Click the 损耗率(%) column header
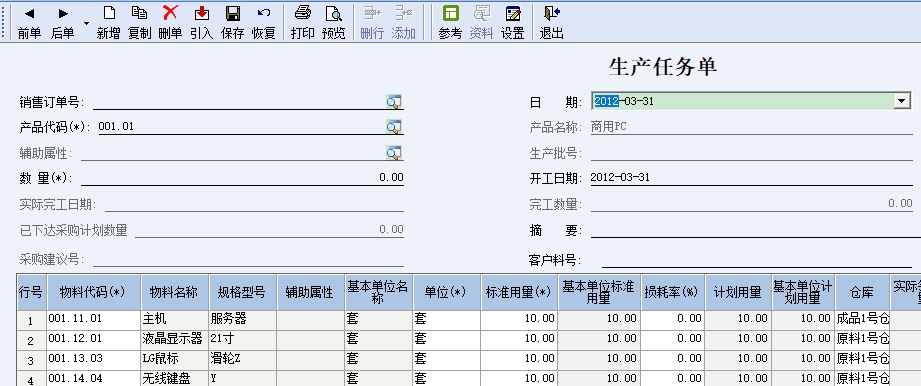The image size is (921, 386). pyautogui.click(x=672, y=292)
